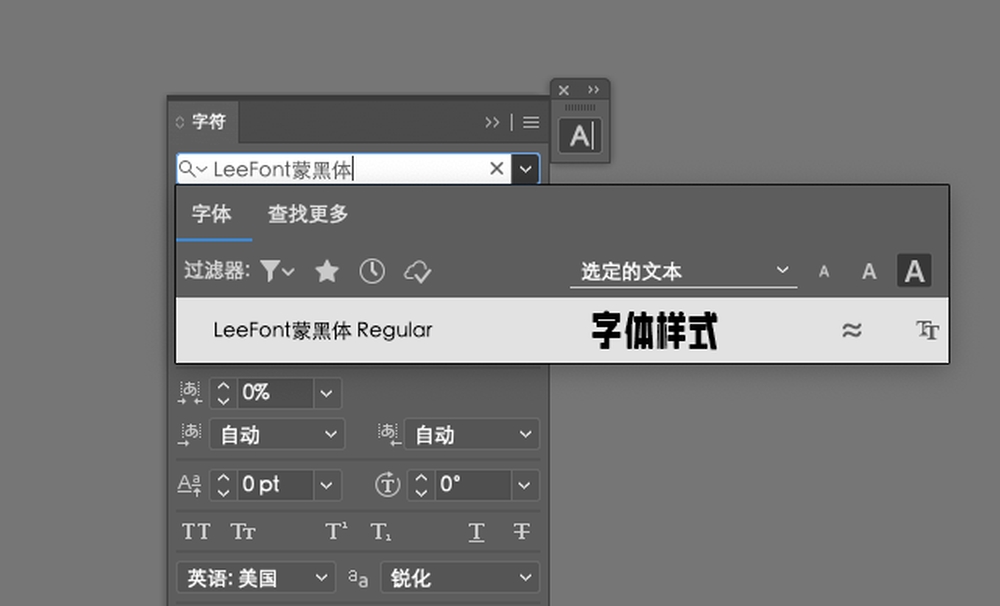Screen dimensions: 1000x606
Task: Open the 0% tsume dropdown
Action: tap(327, 393)
